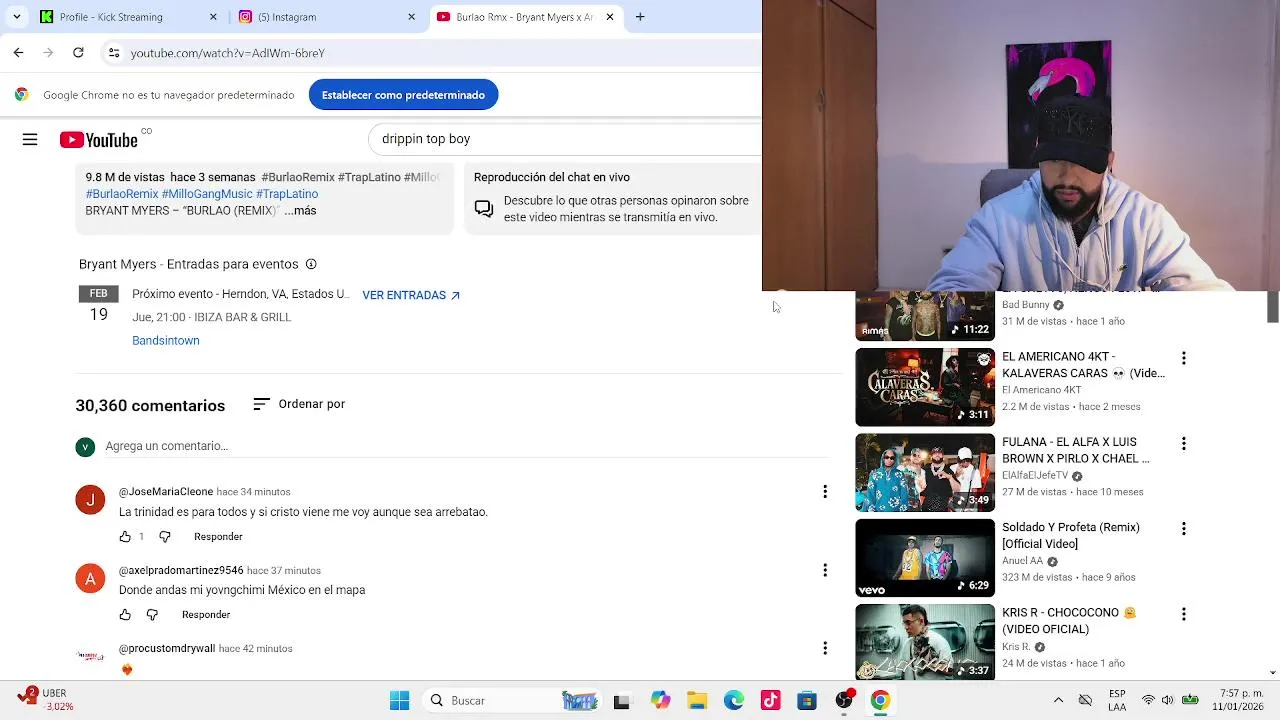Reply to JoseMariaCleone's comment
The width and height of the screenshot is (1280, 720).
point(218,537)
